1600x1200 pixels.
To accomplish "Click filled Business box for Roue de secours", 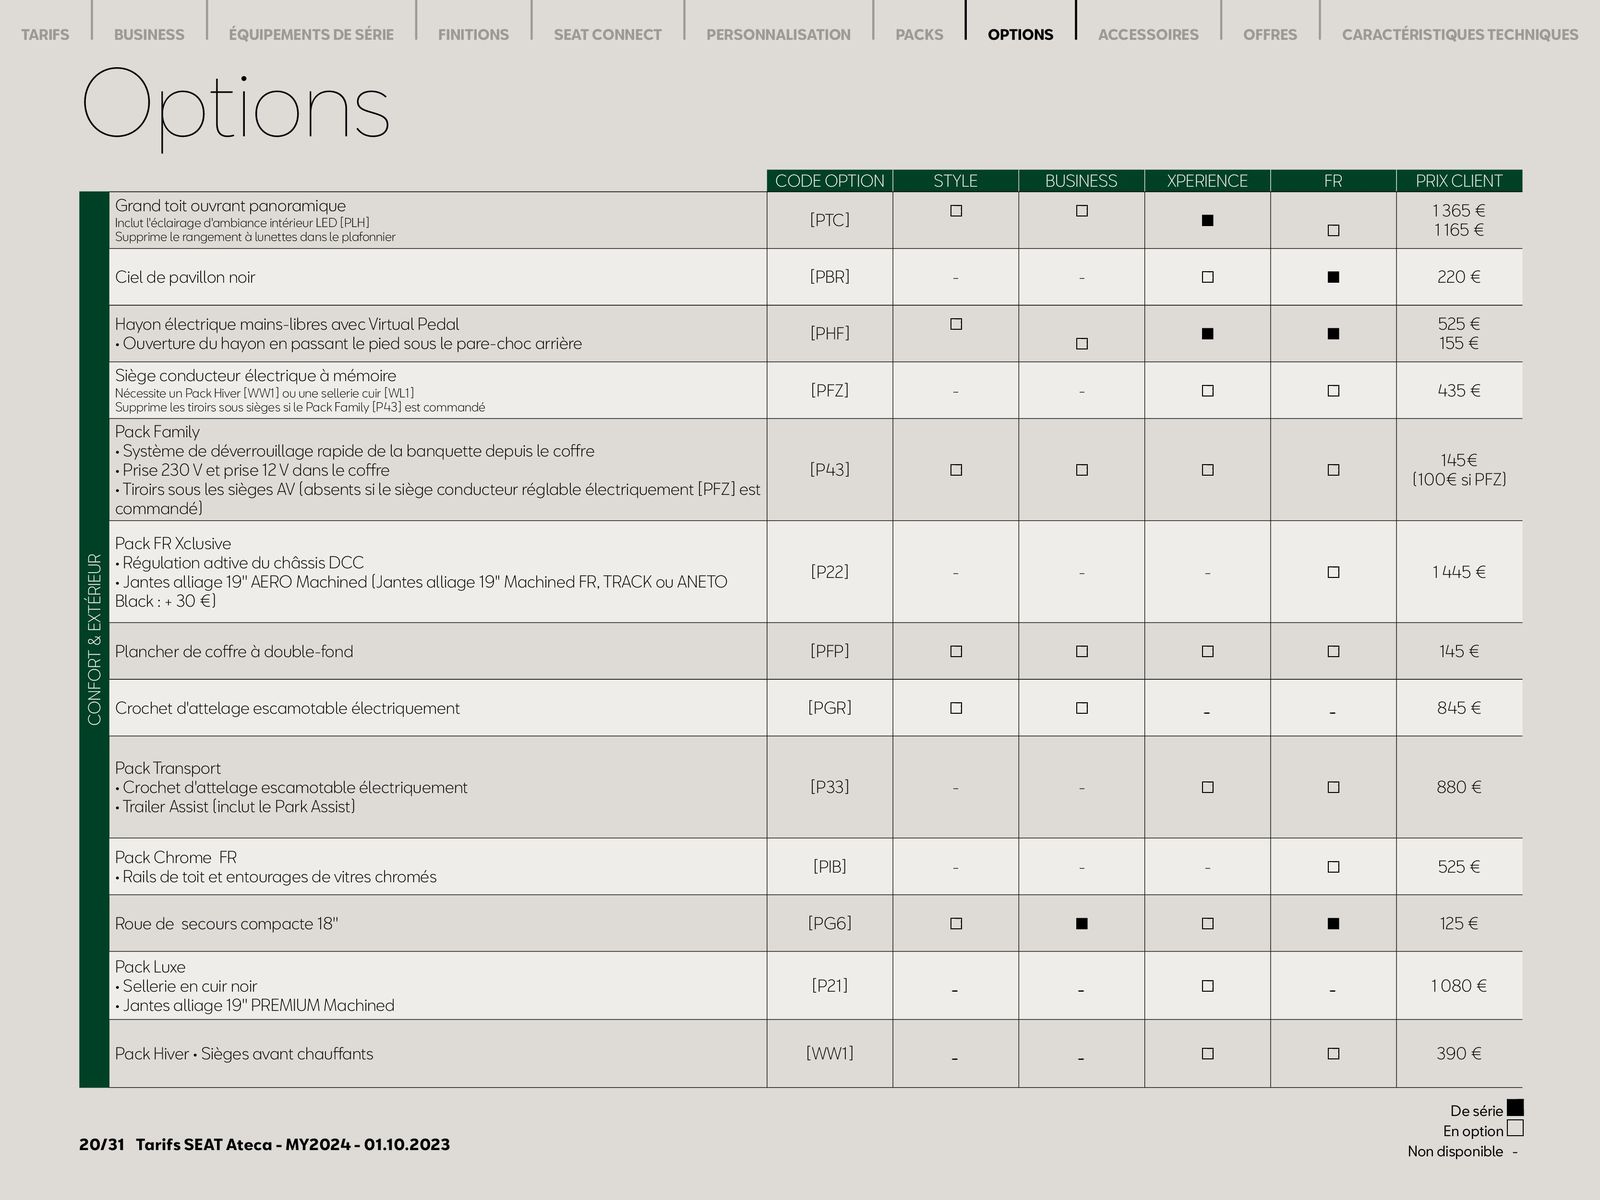I will pos(1082,924).
